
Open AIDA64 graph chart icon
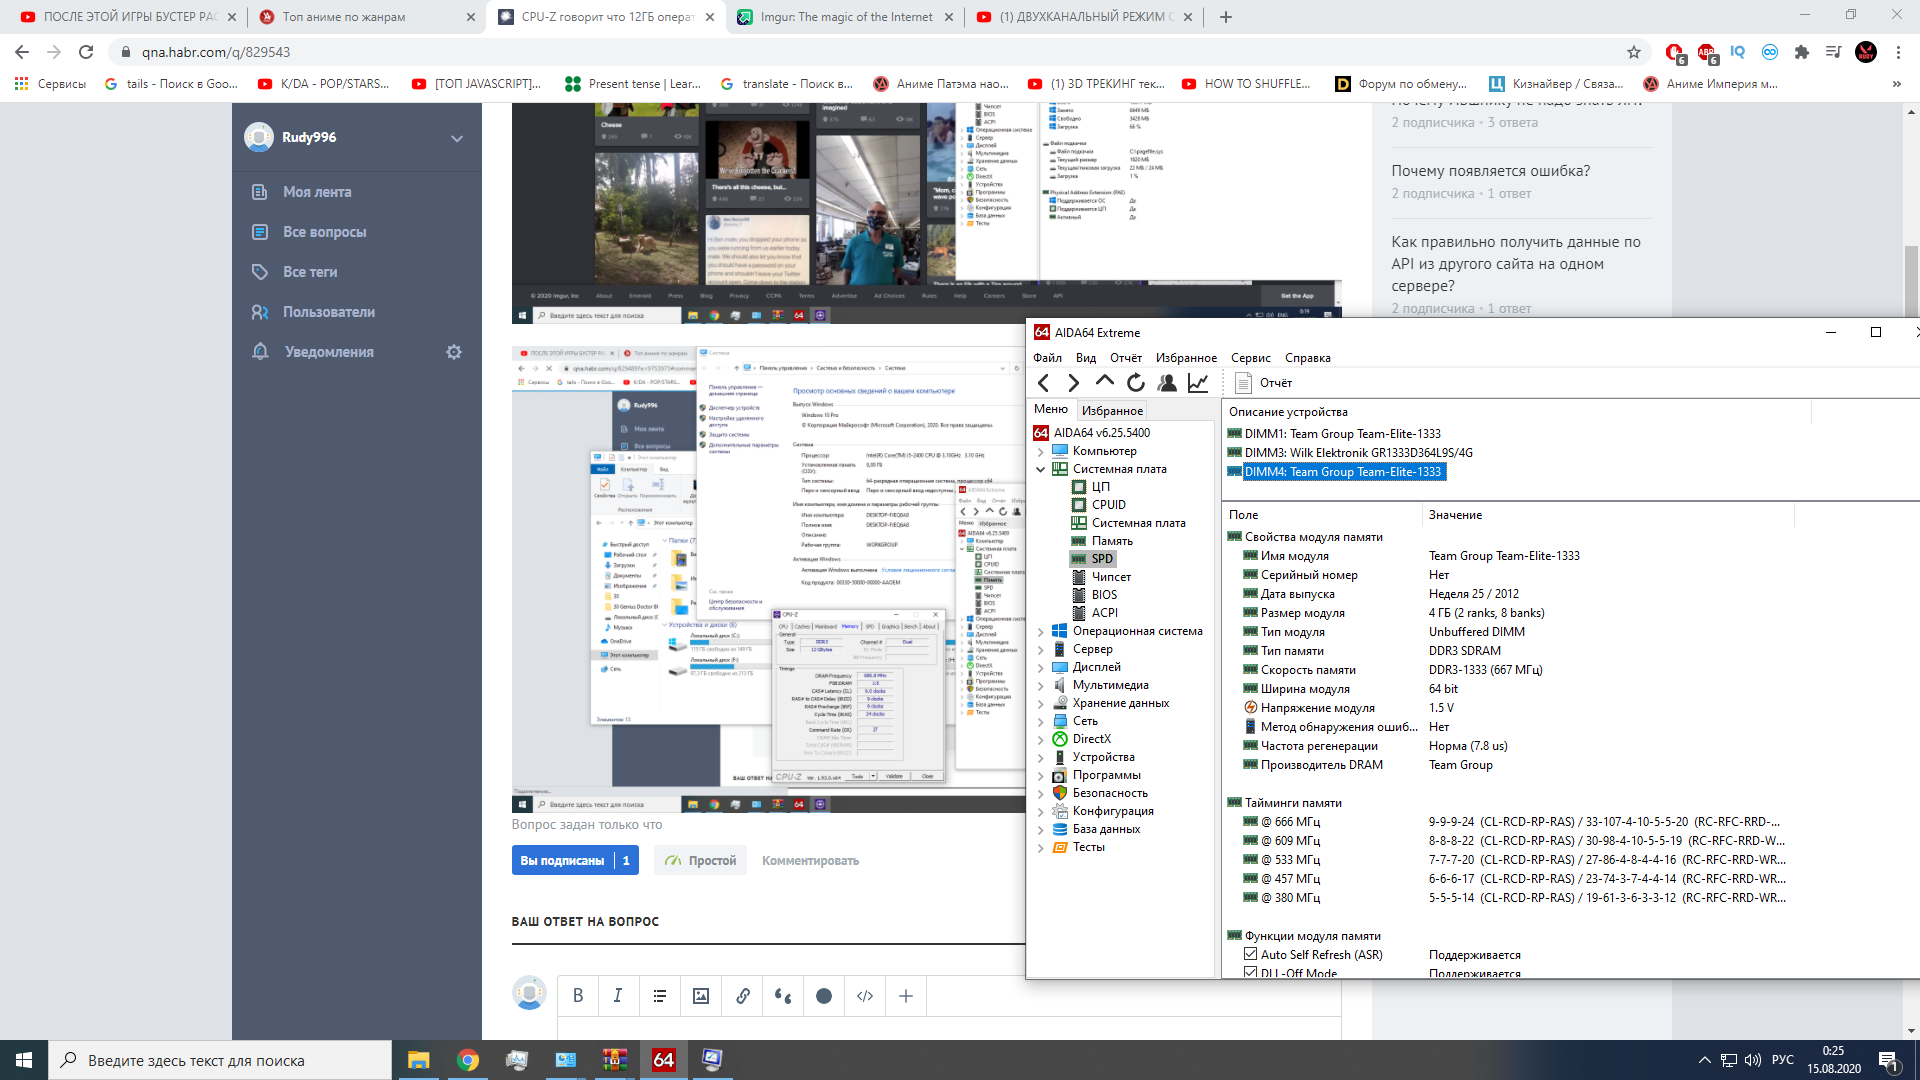tap(1198, 383)
